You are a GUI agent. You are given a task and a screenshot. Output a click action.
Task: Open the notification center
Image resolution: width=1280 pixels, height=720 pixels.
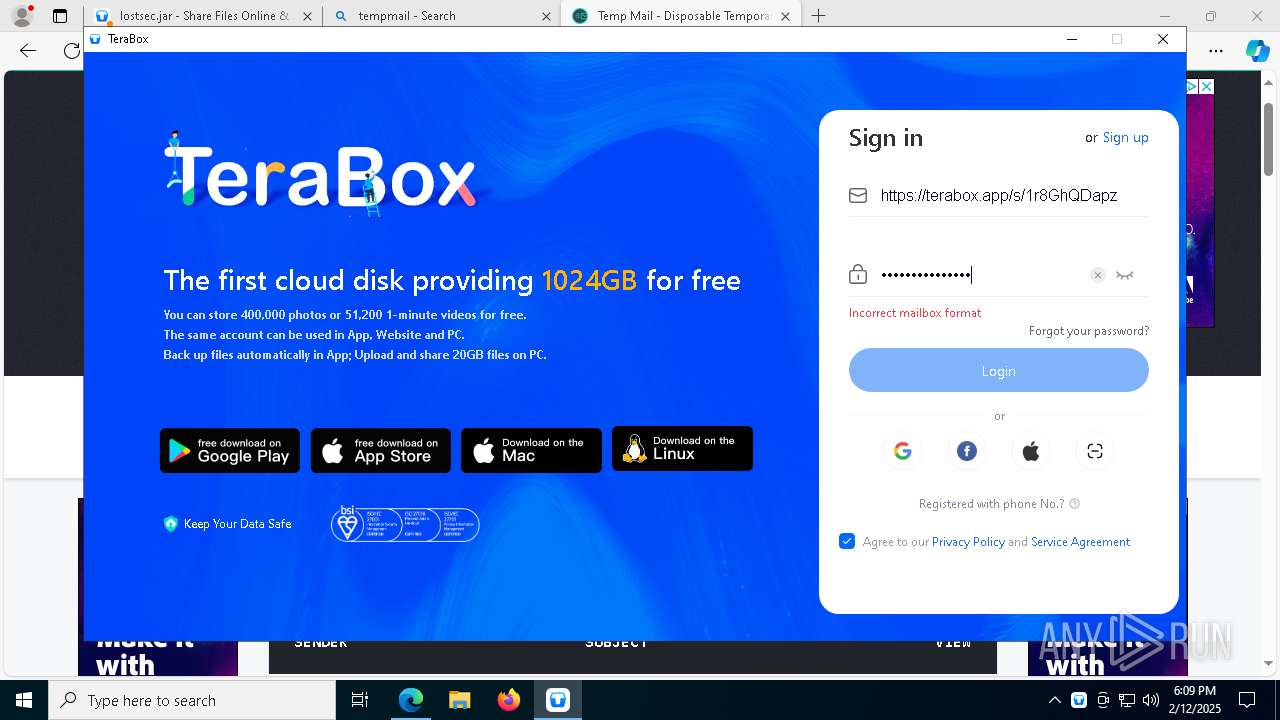(1247, 700)
